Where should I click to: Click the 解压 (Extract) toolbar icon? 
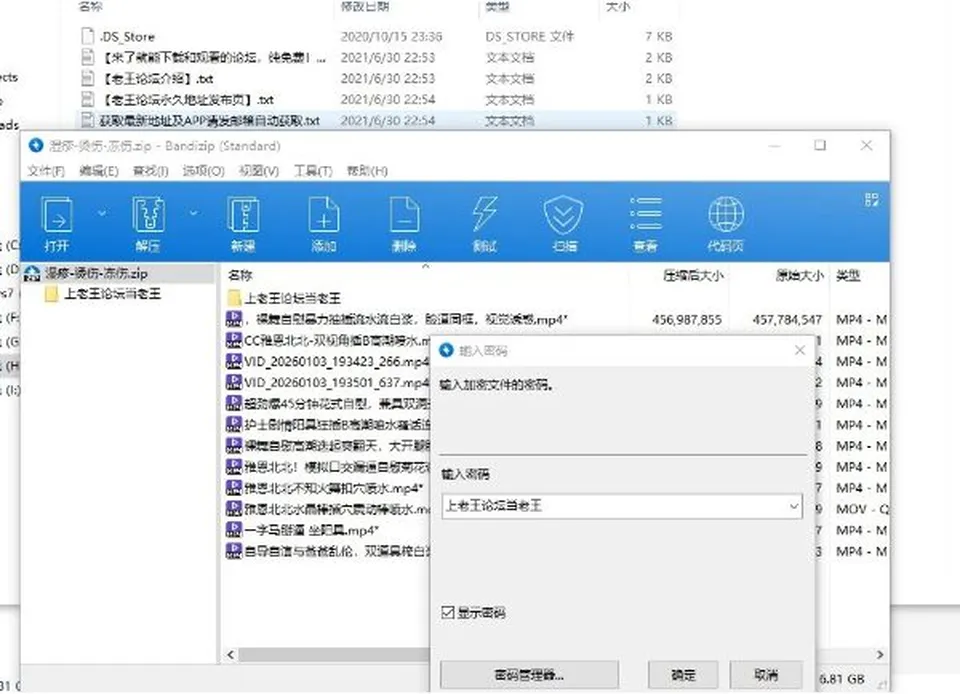148,214
